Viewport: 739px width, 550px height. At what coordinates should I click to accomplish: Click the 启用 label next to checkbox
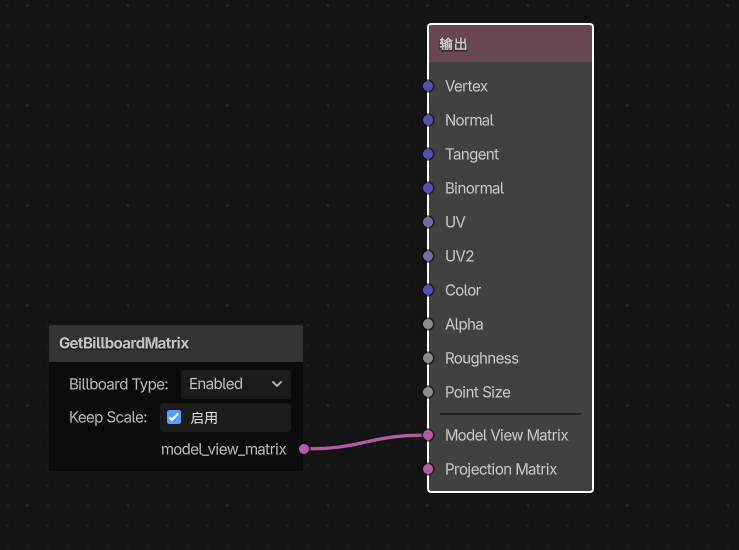tap(204, 418)
